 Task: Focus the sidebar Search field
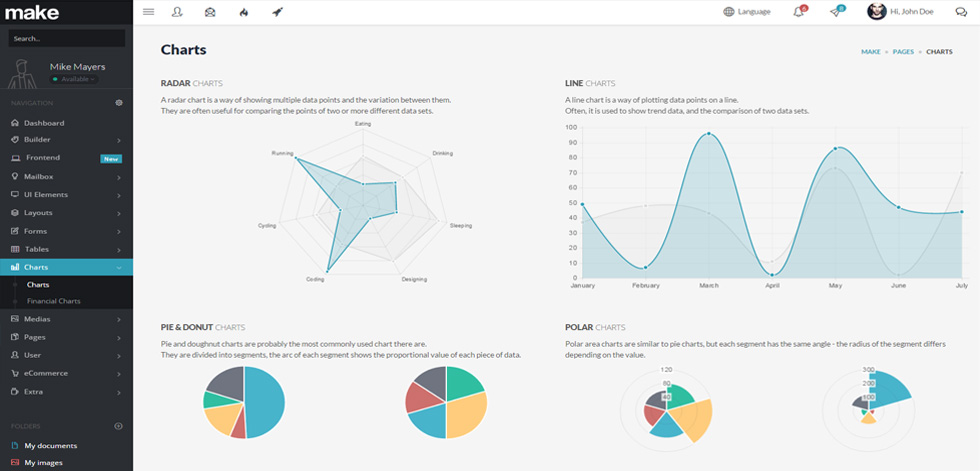pos(67,38)
